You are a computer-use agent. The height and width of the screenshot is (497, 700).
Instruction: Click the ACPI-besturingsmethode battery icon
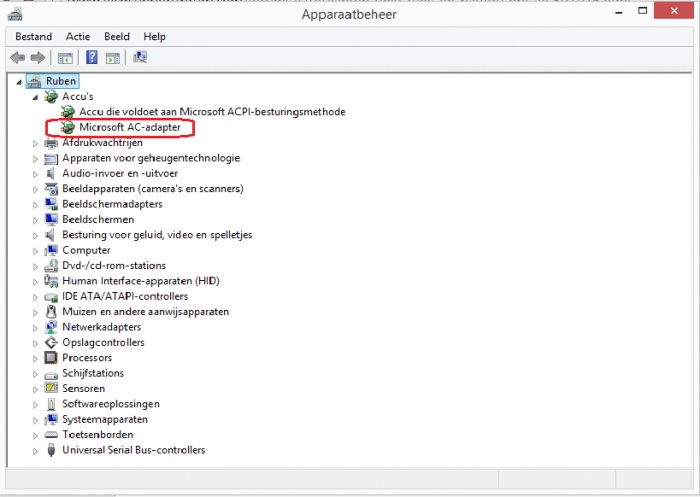(68, 112)
